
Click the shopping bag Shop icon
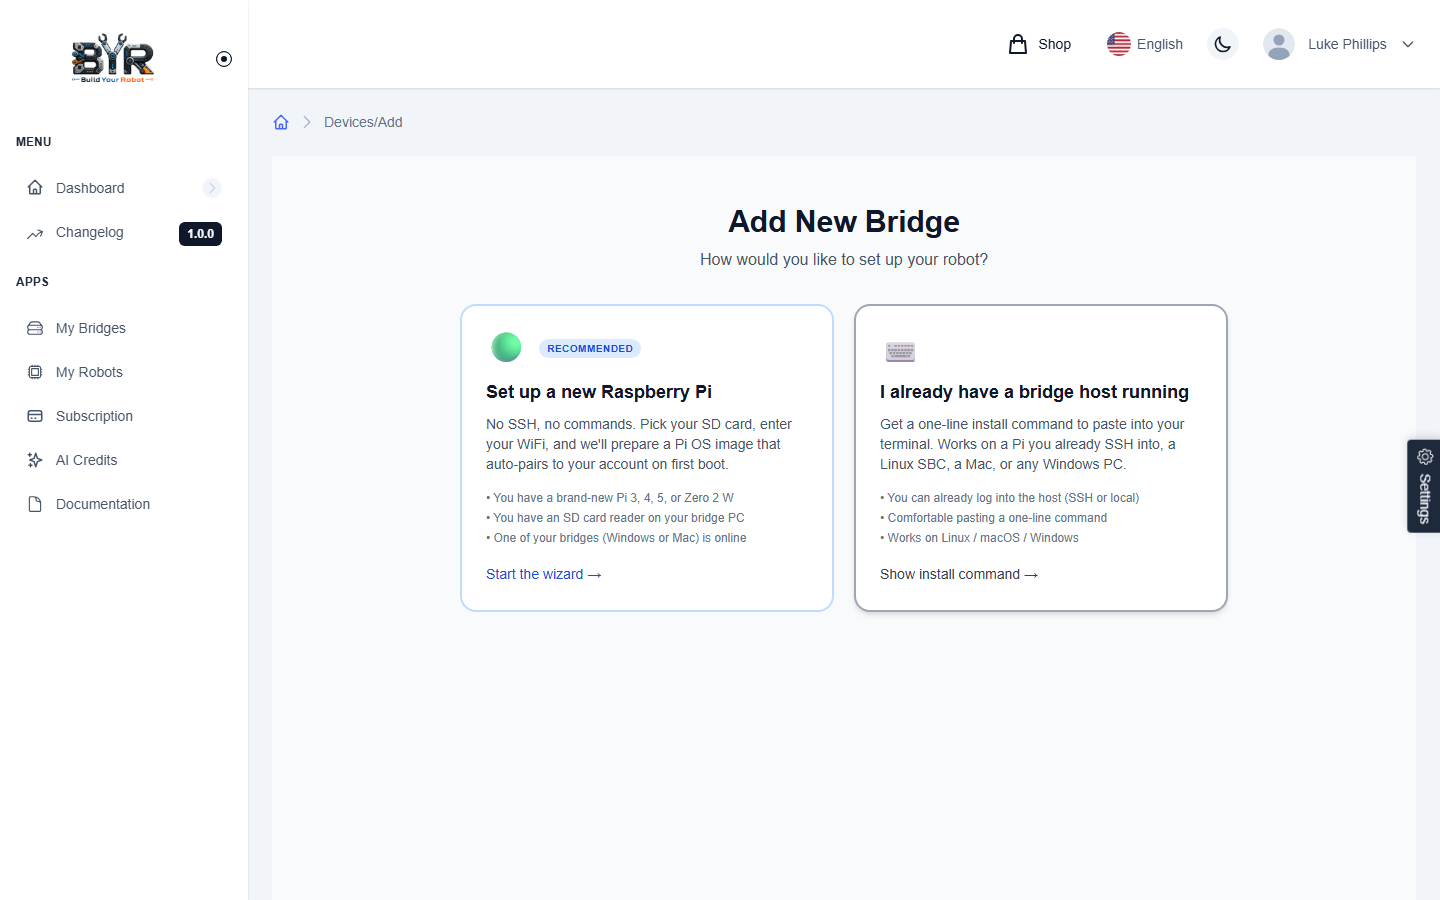click(1018, 44)
